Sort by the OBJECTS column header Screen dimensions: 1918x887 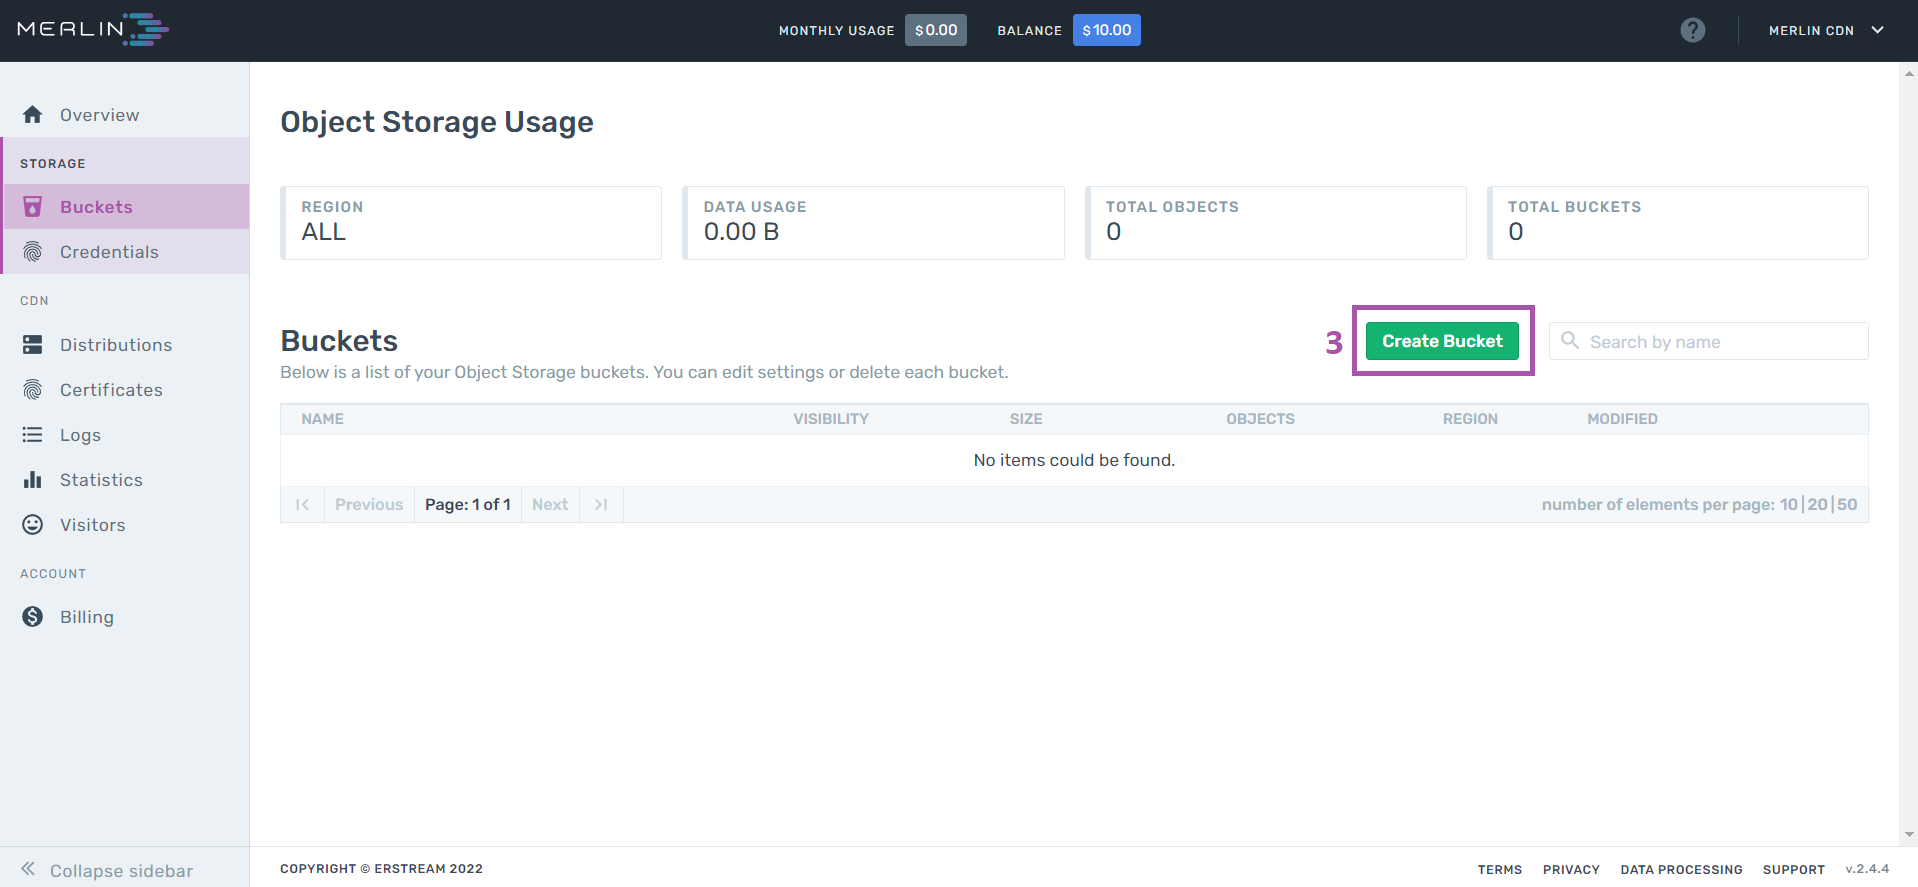[1260, 419]
